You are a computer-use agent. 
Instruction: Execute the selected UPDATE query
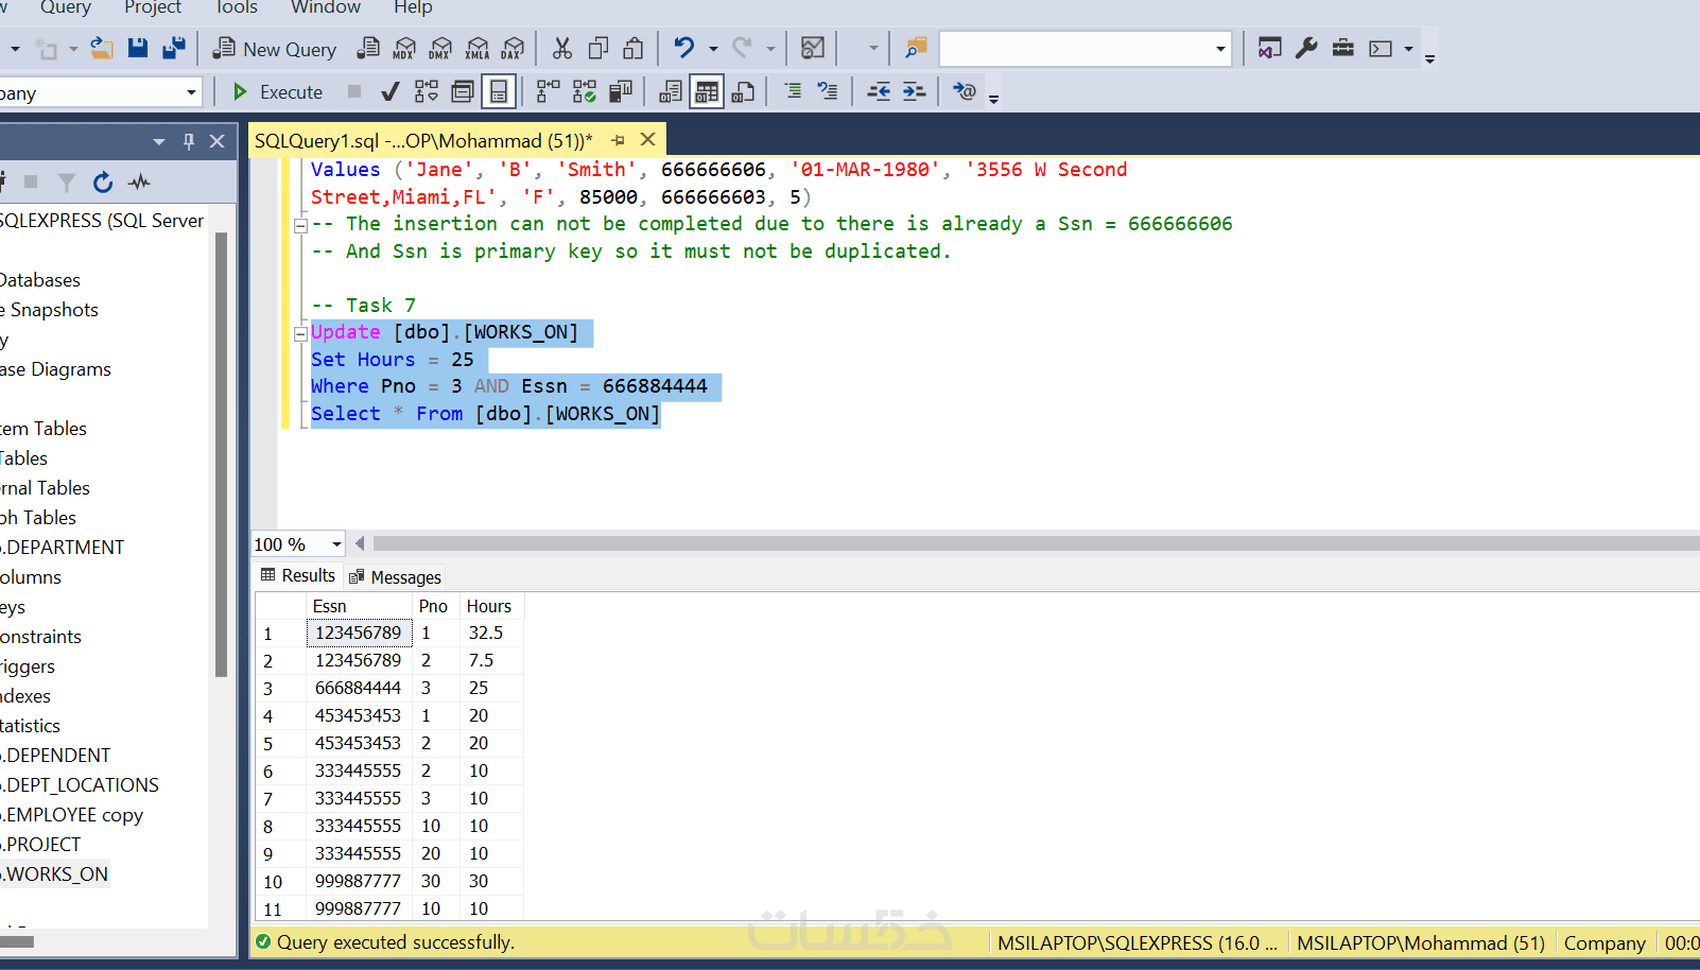pos(277,91)
